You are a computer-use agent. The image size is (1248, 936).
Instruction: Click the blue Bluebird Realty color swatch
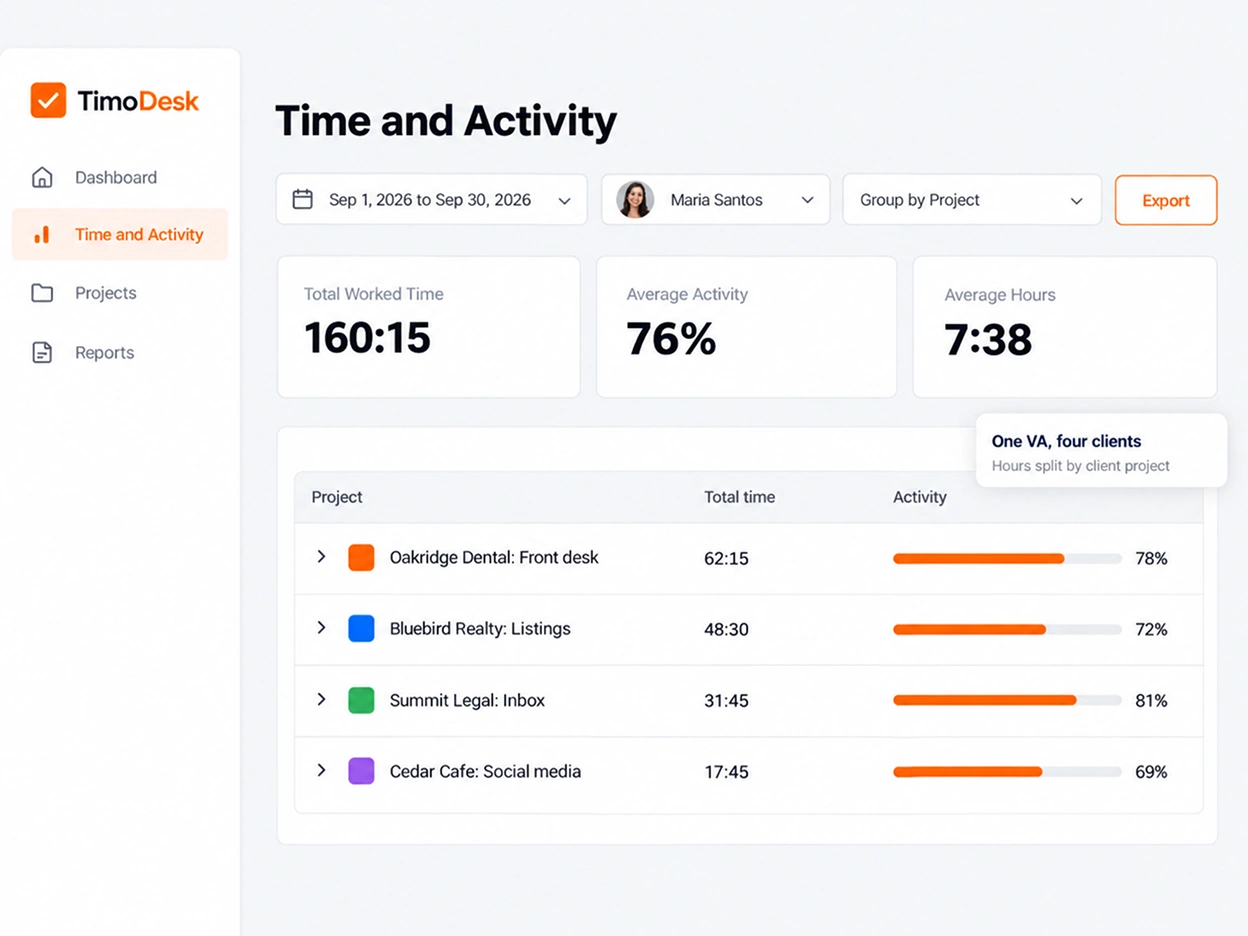pyautogui.click(x=361, y=628)
